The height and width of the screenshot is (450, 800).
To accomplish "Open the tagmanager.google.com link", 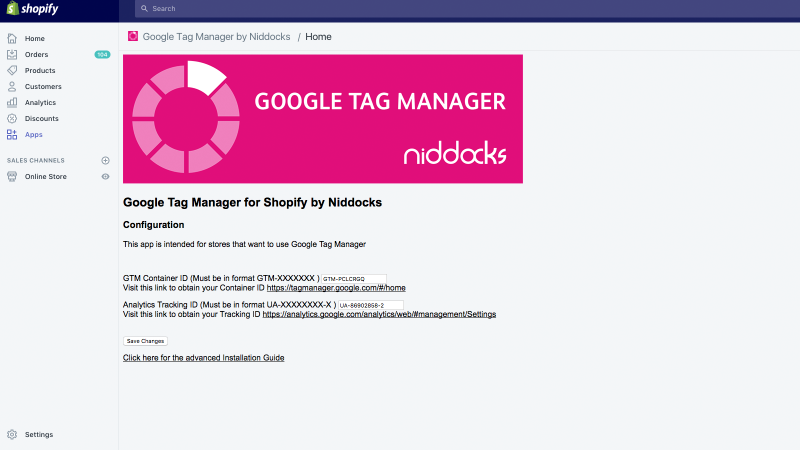I will click(x=336, y=288).
